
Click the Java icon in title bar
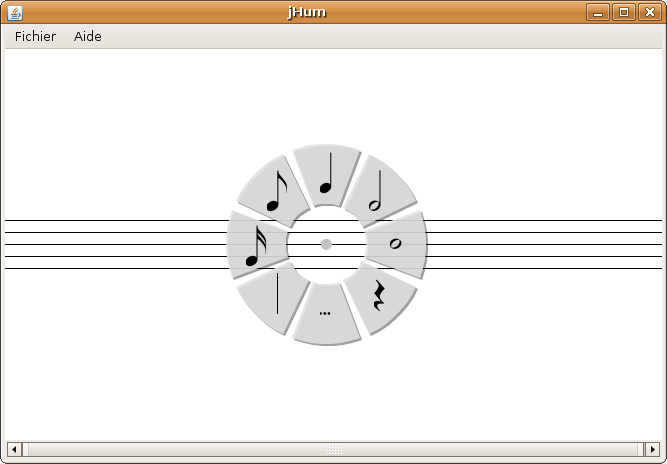pyautogui.click(x=15, y=13)
